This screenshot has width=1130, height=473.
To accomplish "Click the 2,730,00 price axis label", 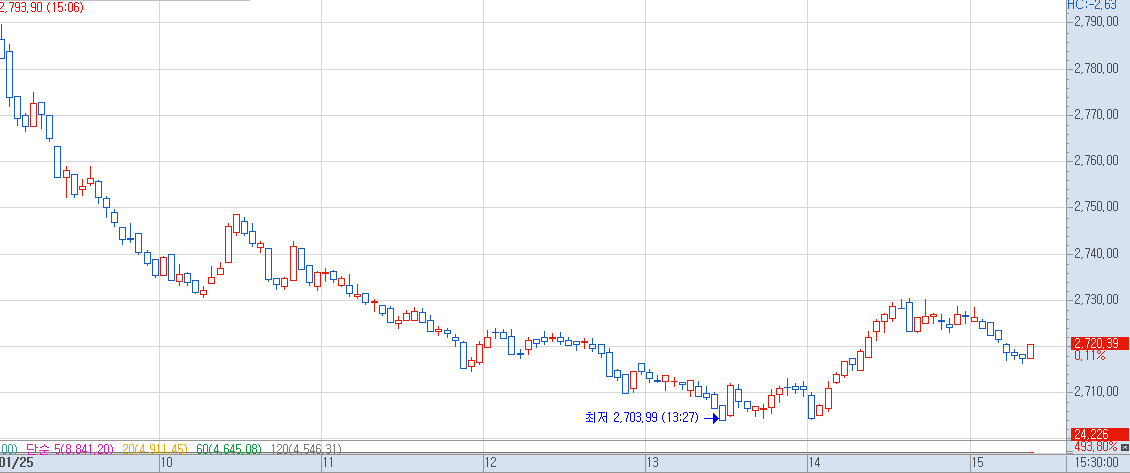I will pyautogui.click(x=1096, y=299).
